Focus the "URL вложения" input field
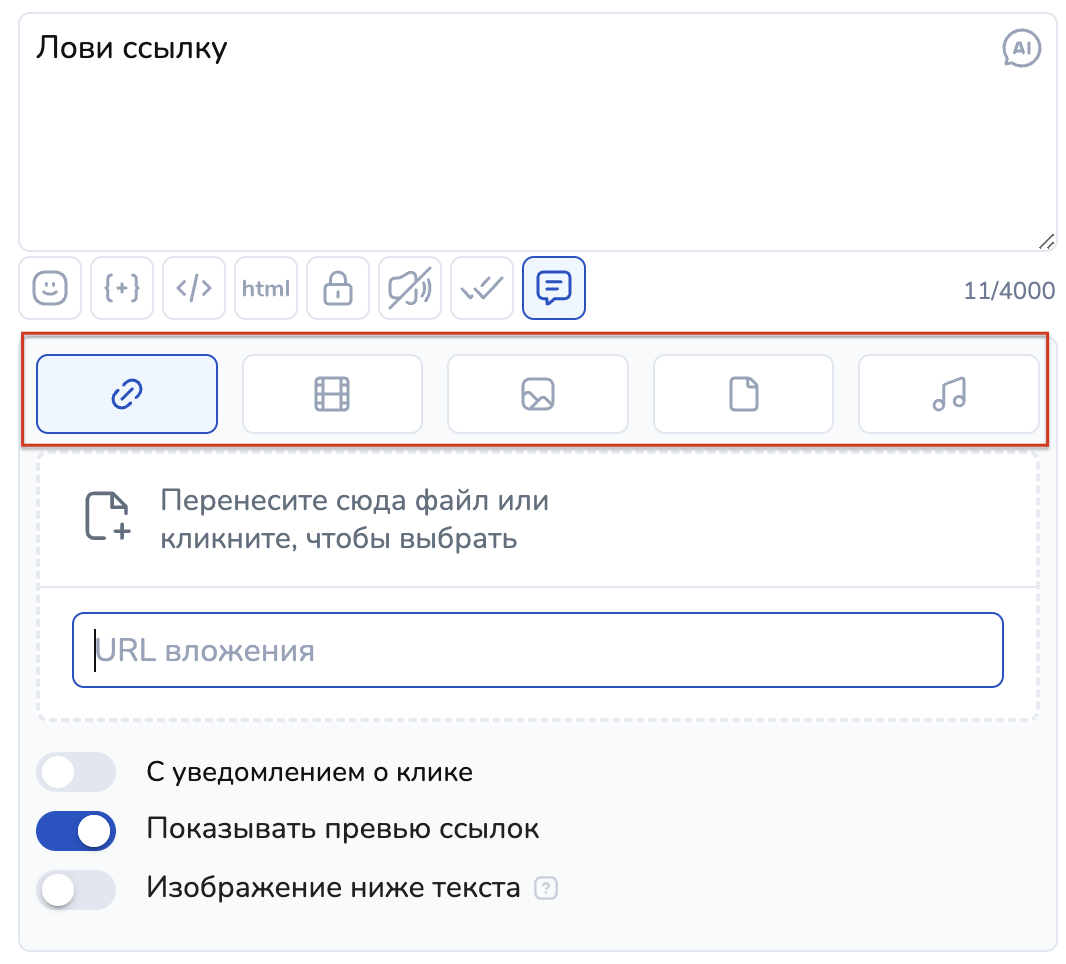The height and width of the screenshot is (964, 1066). click(537, 651)
